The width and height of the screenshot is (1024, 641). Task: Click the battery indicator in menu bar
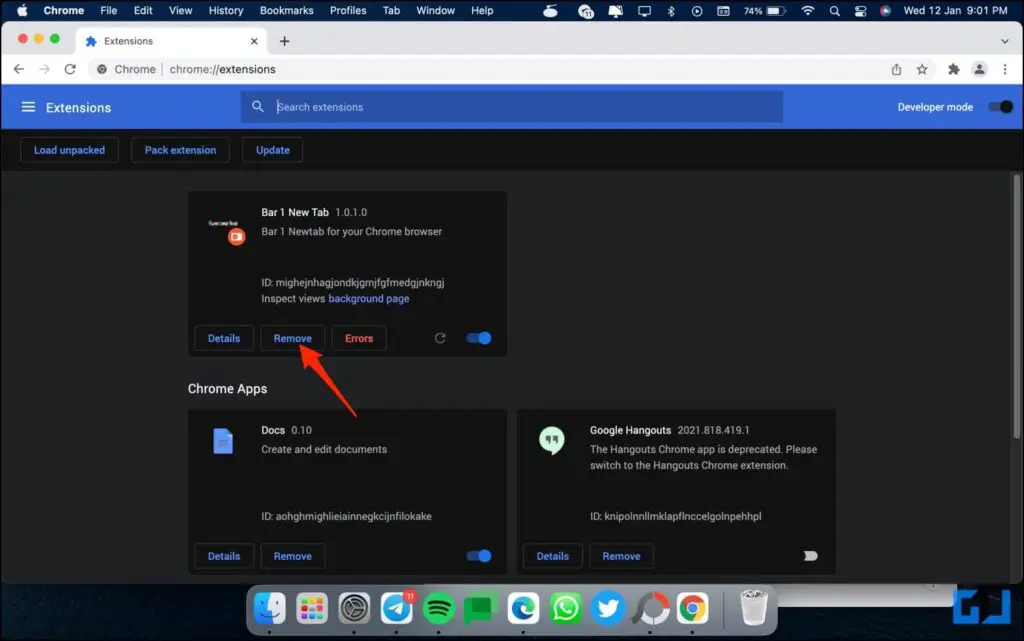click(765, 10)
